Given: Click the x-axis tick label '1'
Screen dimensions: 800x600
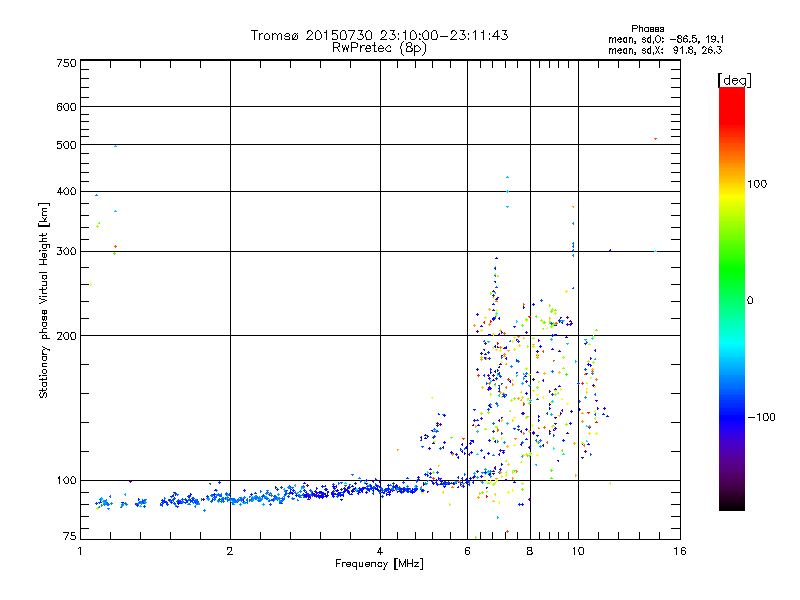Looking at the screenshot, I should click(80, 551).
